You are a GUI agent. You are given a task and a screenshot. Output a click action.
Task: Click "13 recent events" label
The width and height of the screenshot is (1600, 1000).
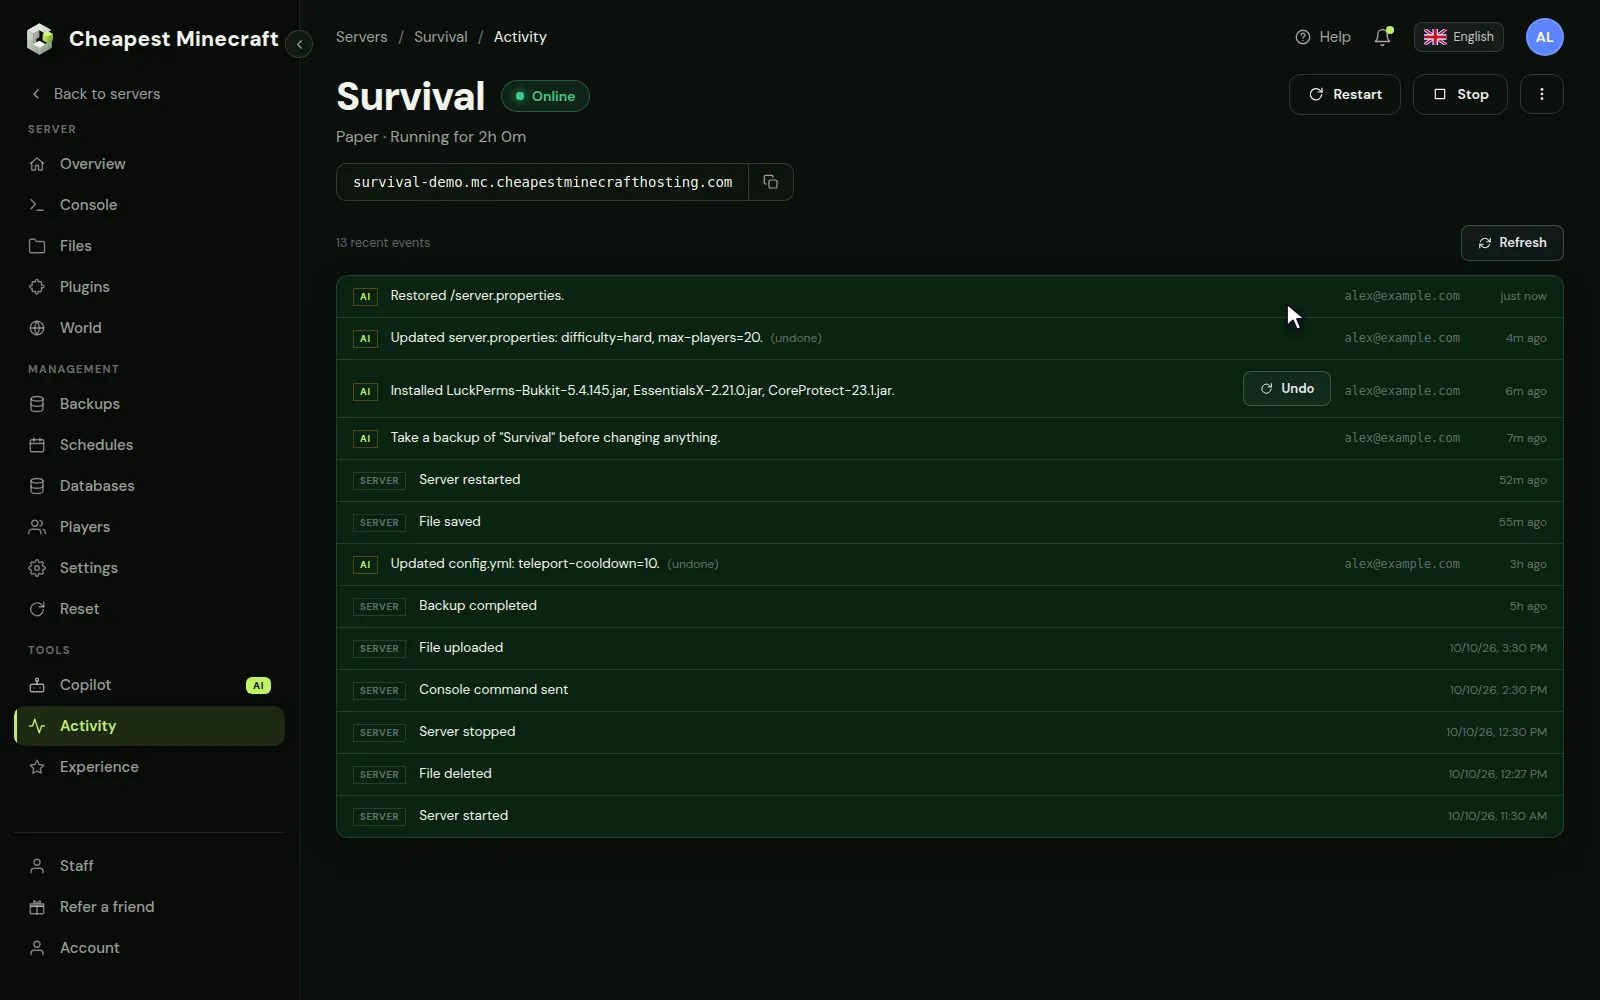[383, 243]
